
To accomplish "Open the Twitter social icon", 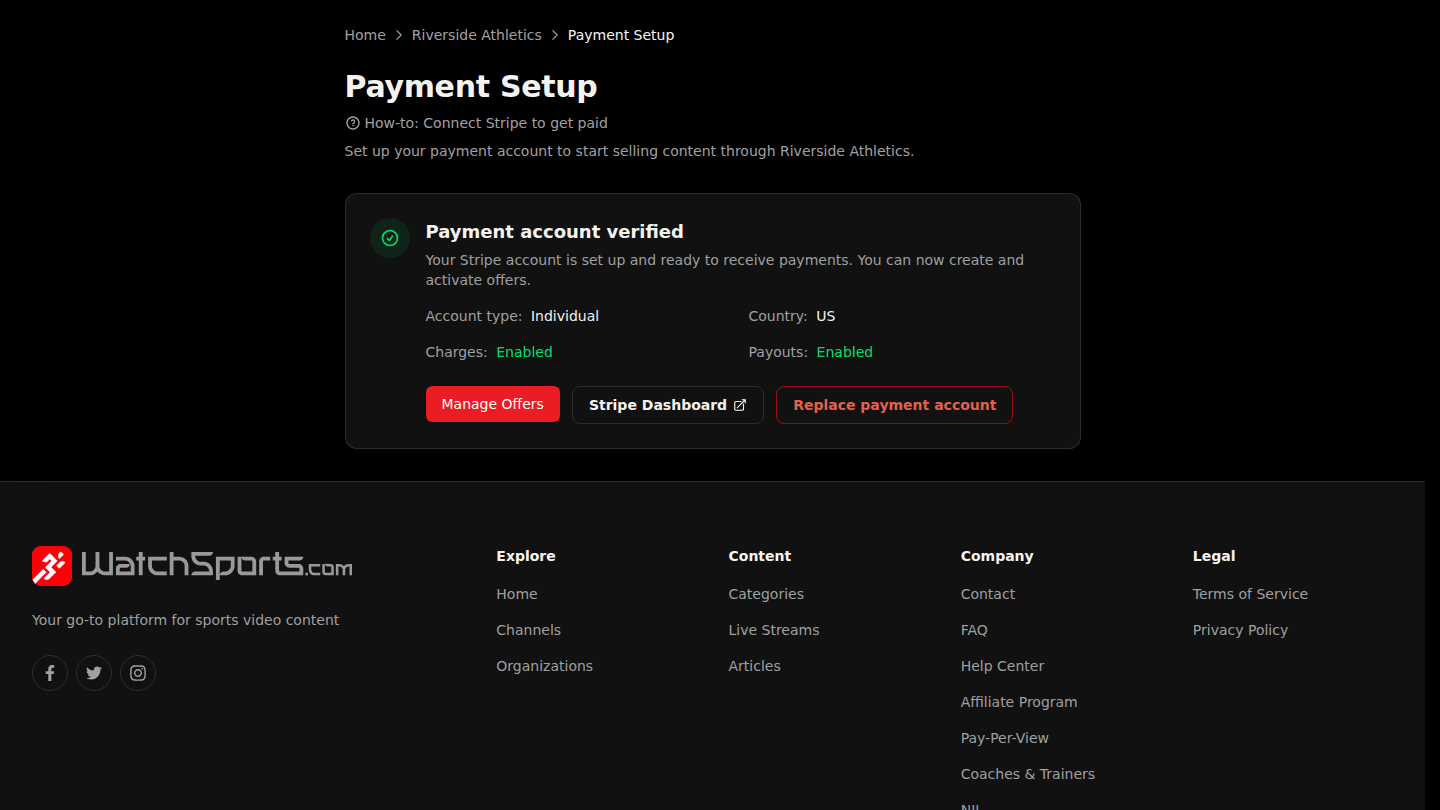I will coord(94,673).
